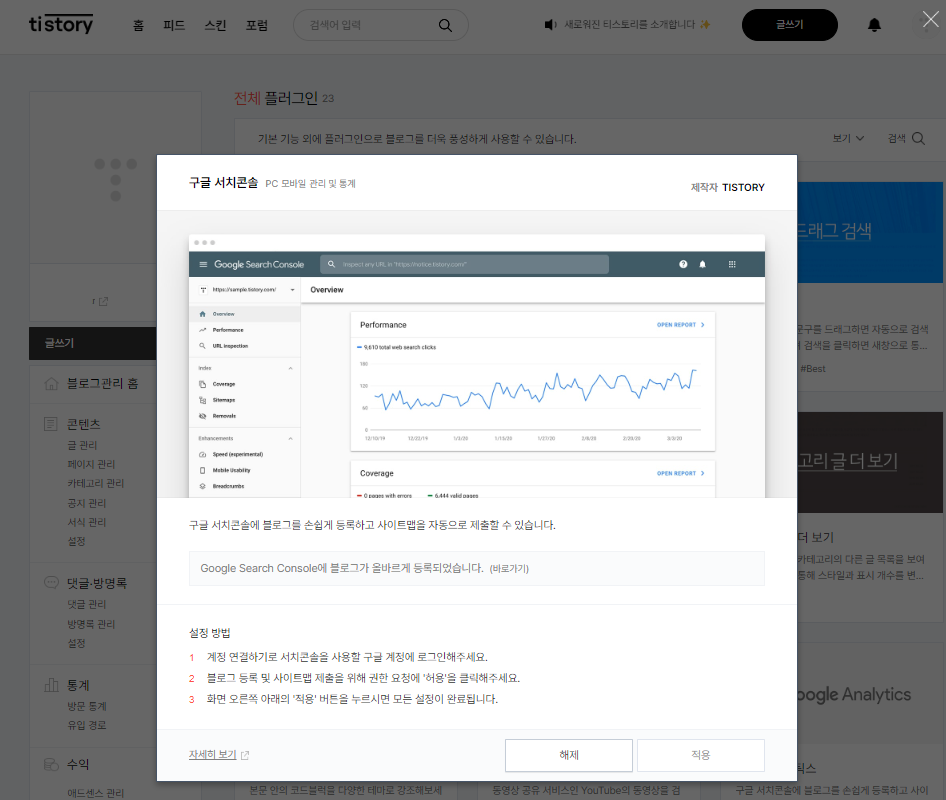Image resolution: width=946 pixels, height=800 pixels.
Task: Click the 전체 플러그인 heading
Action: click(x=276, y=98)
